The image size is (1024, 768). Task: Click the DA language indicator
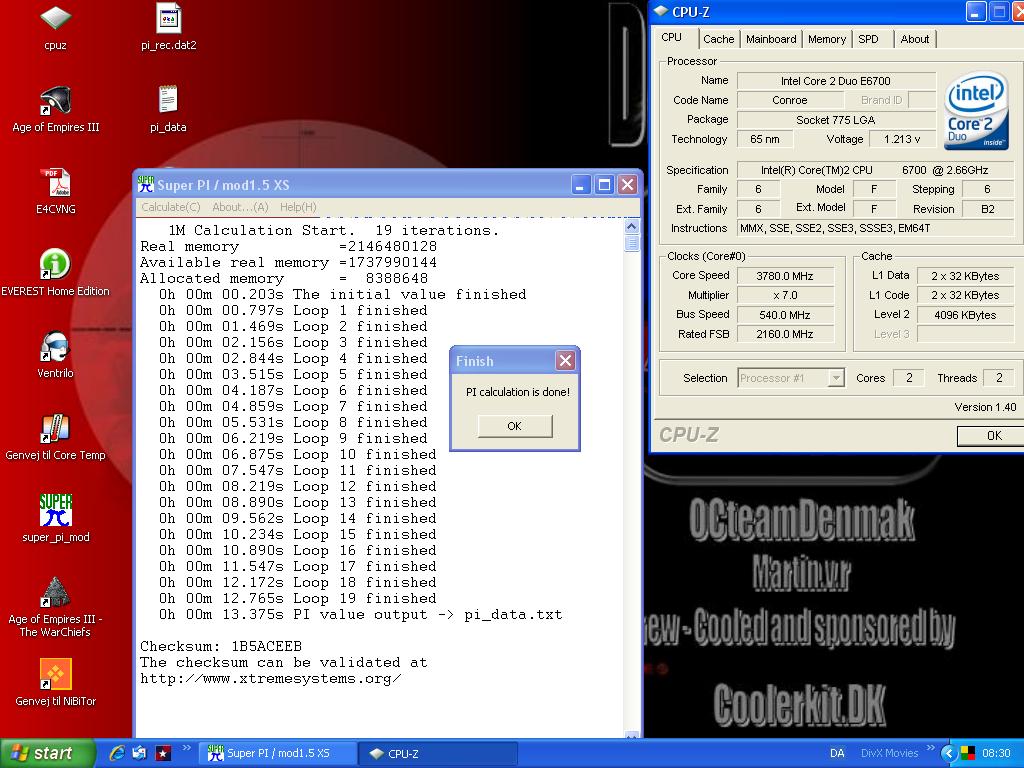click(837, 753)
